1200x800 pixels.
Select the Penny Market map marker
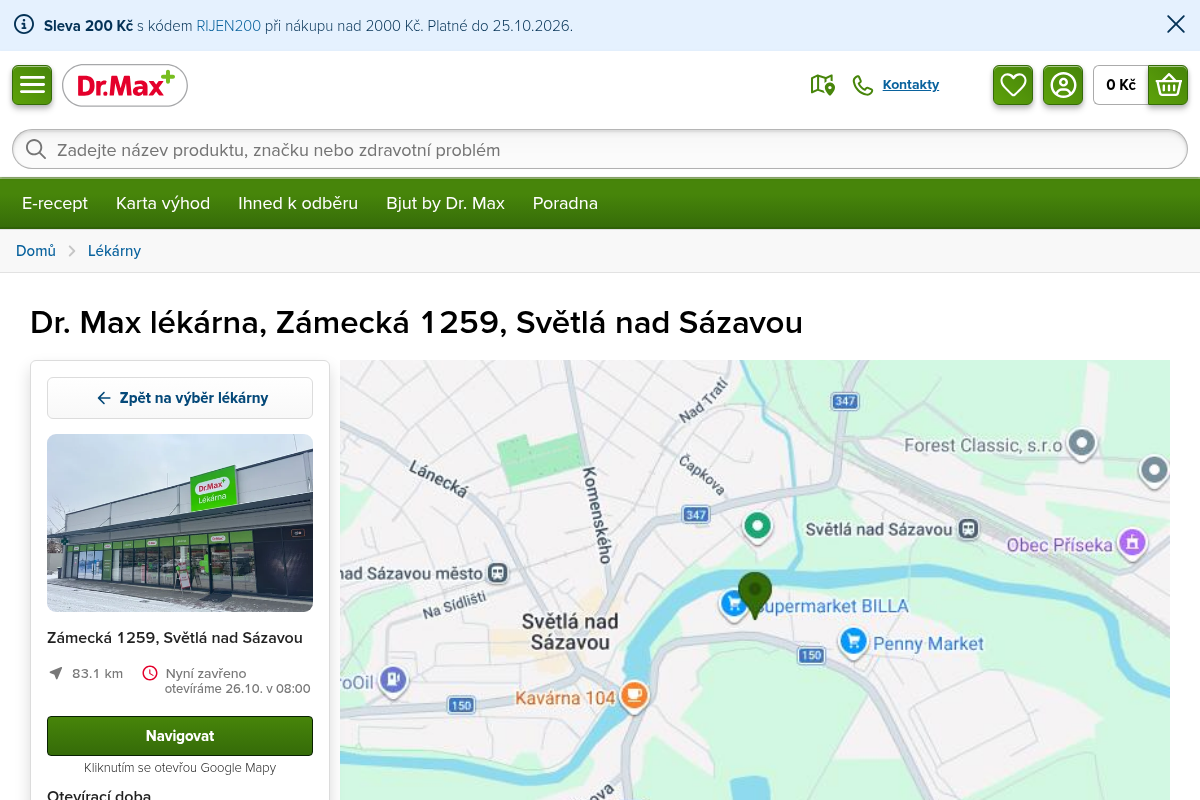[853, 641]
